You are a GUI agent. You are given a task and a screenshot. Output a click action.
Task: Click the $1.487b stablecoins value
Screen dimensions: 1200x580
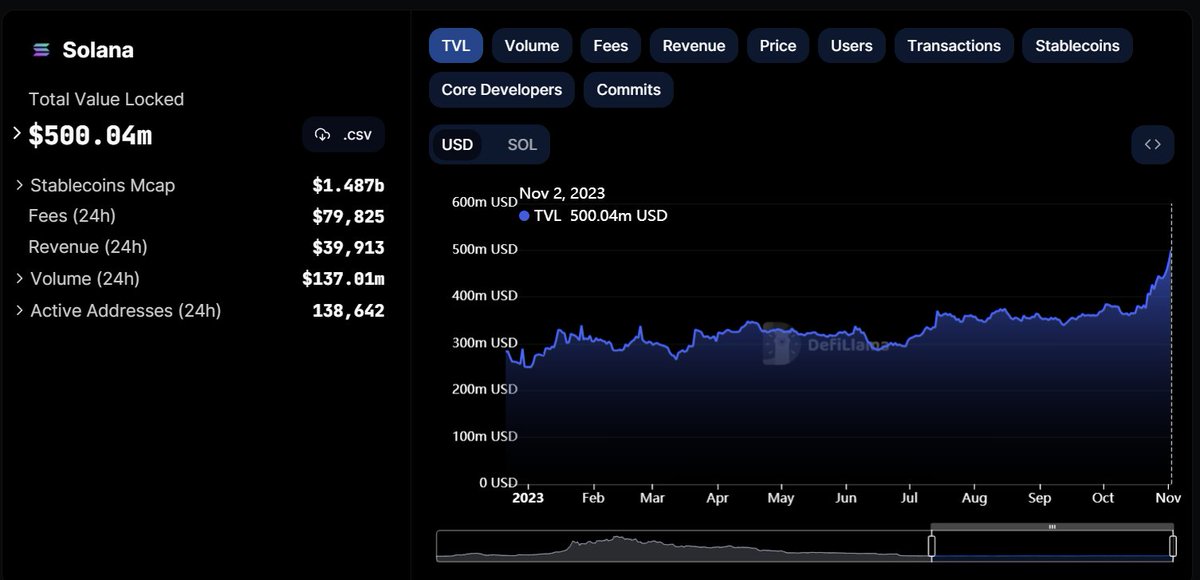348,186
